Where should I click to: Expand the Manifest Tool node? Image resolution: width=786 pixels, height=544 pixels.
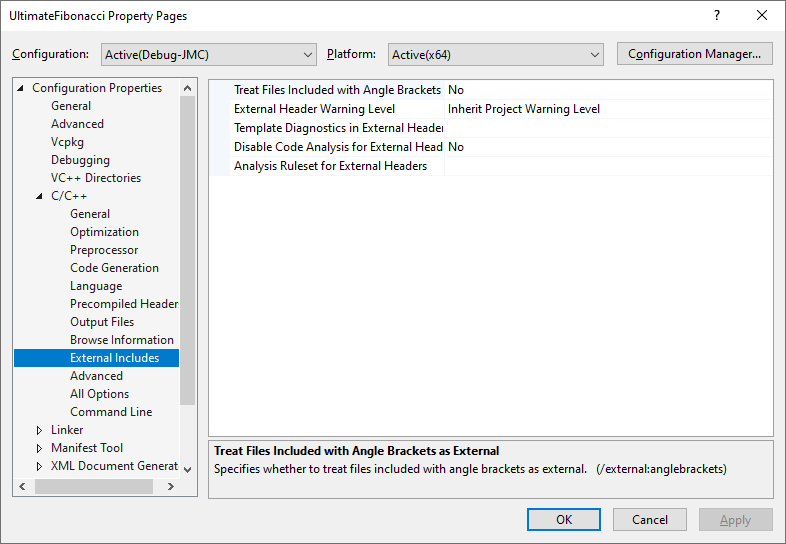[40, 448]
